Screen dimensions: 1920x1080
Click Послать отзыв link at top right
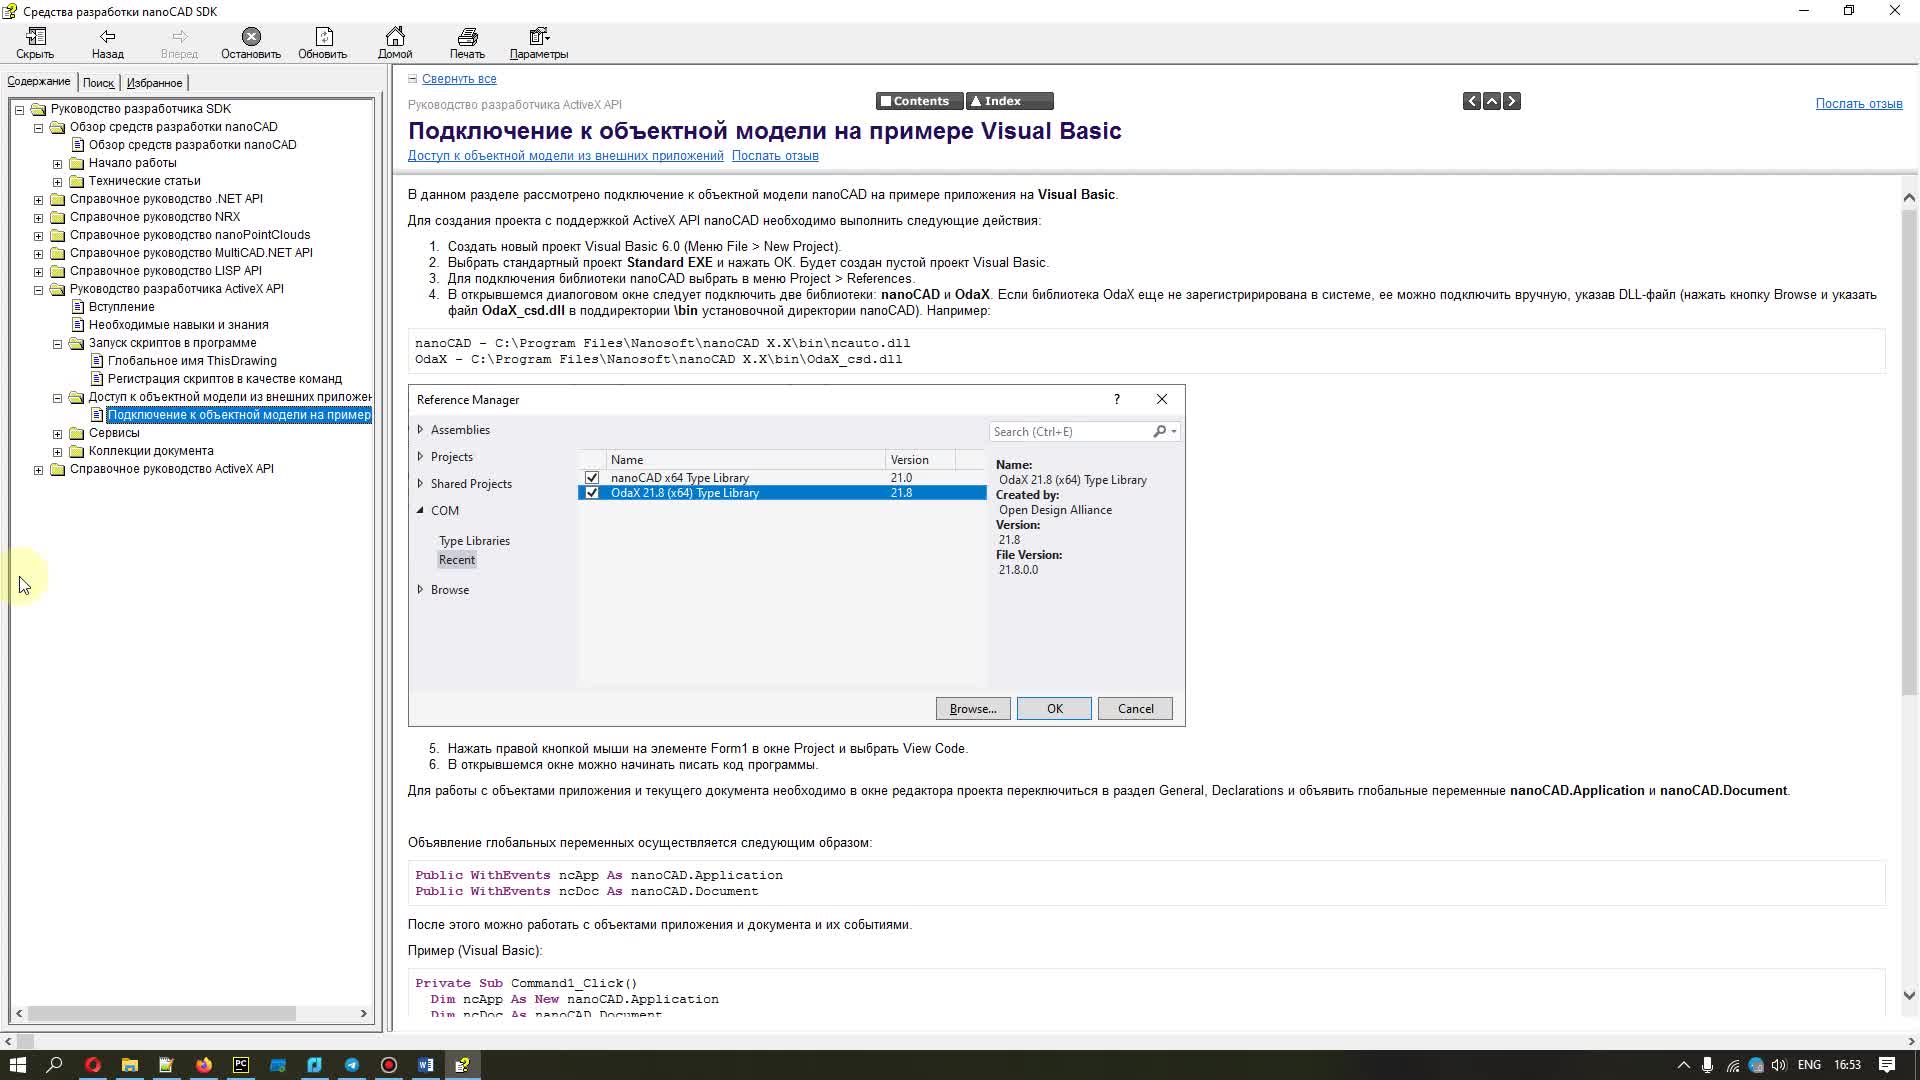[x=1859, y=104]
